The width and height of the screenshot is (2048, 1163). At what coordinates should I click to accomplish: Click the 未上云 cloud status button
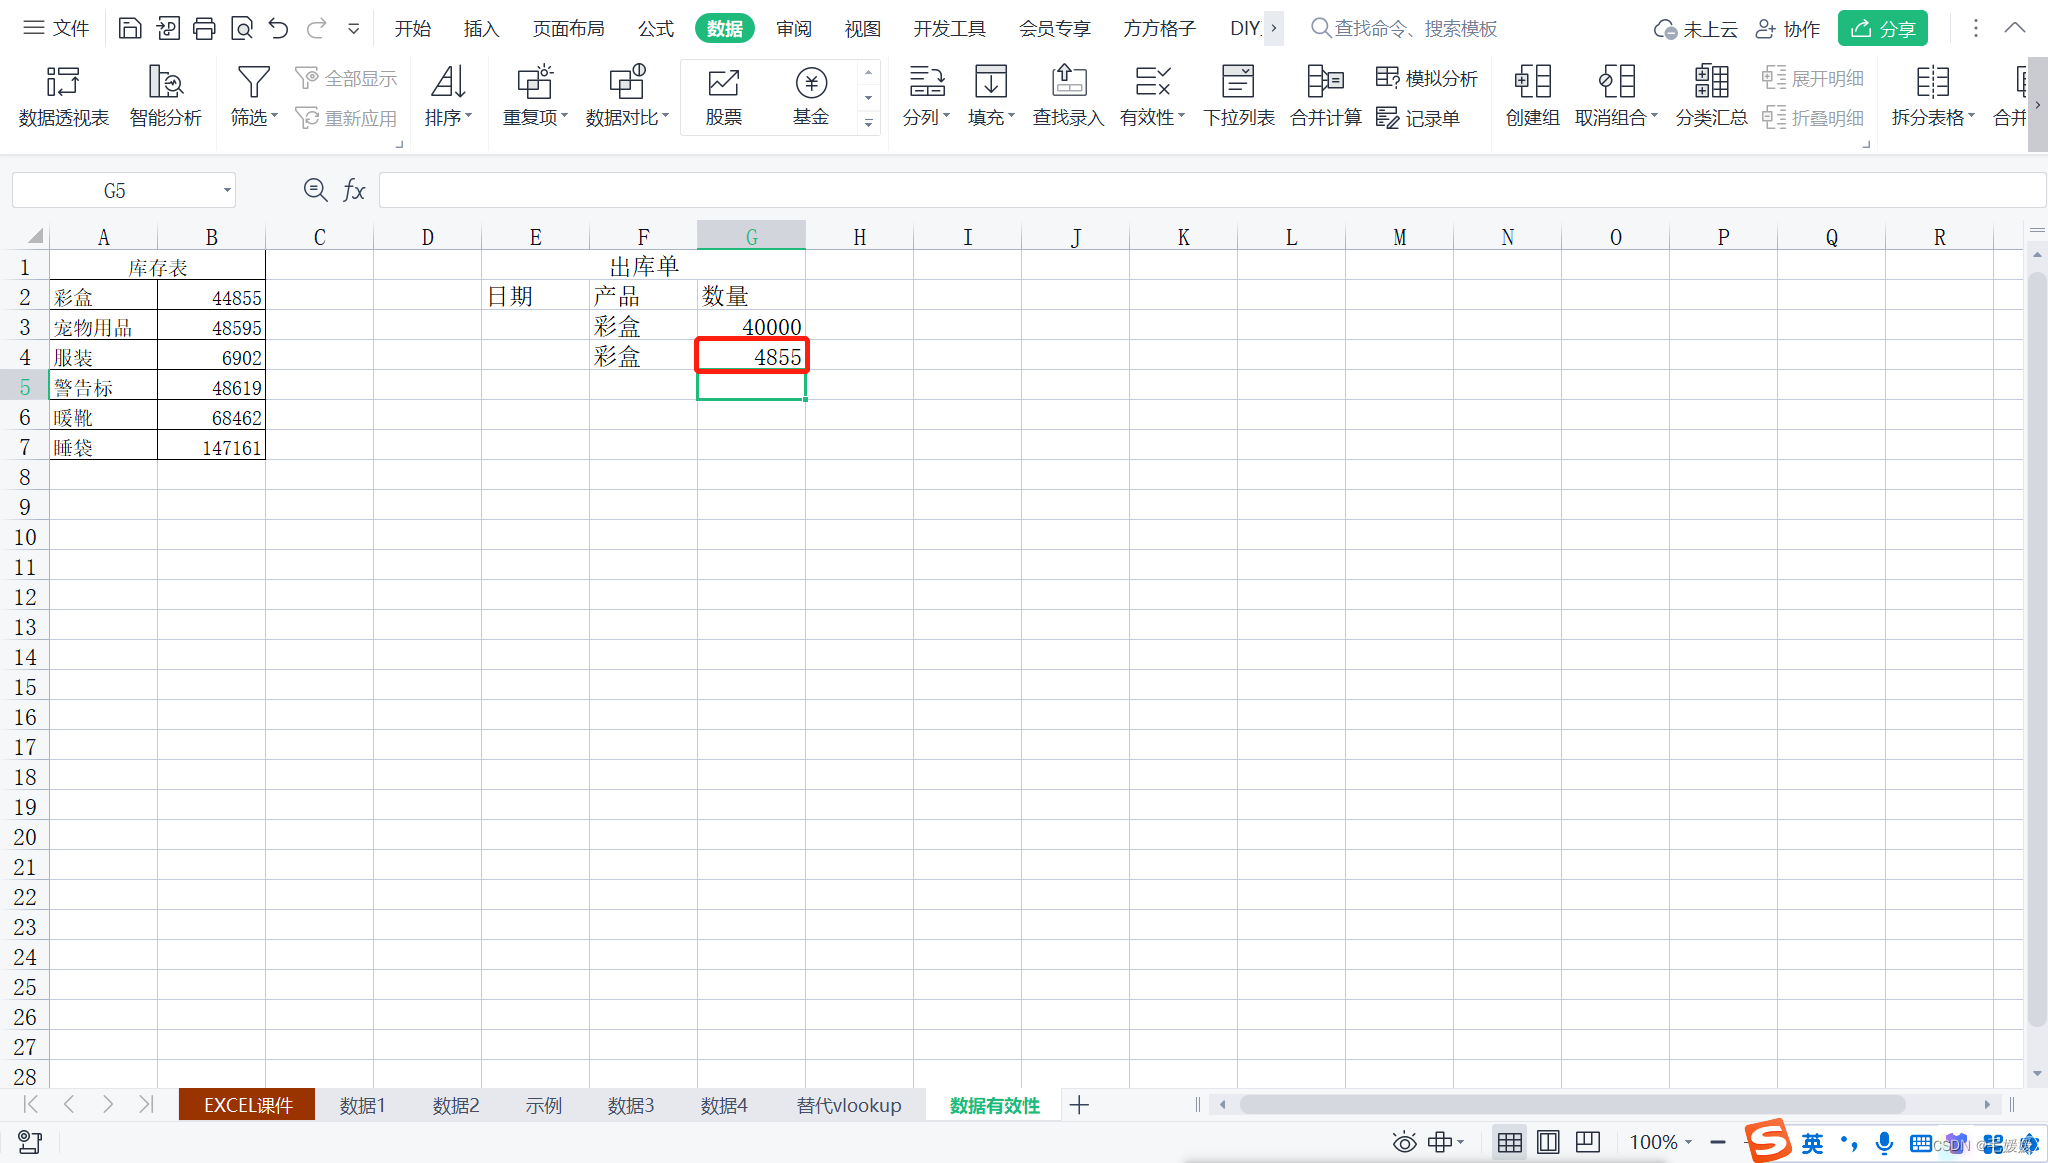[1695, 29]
